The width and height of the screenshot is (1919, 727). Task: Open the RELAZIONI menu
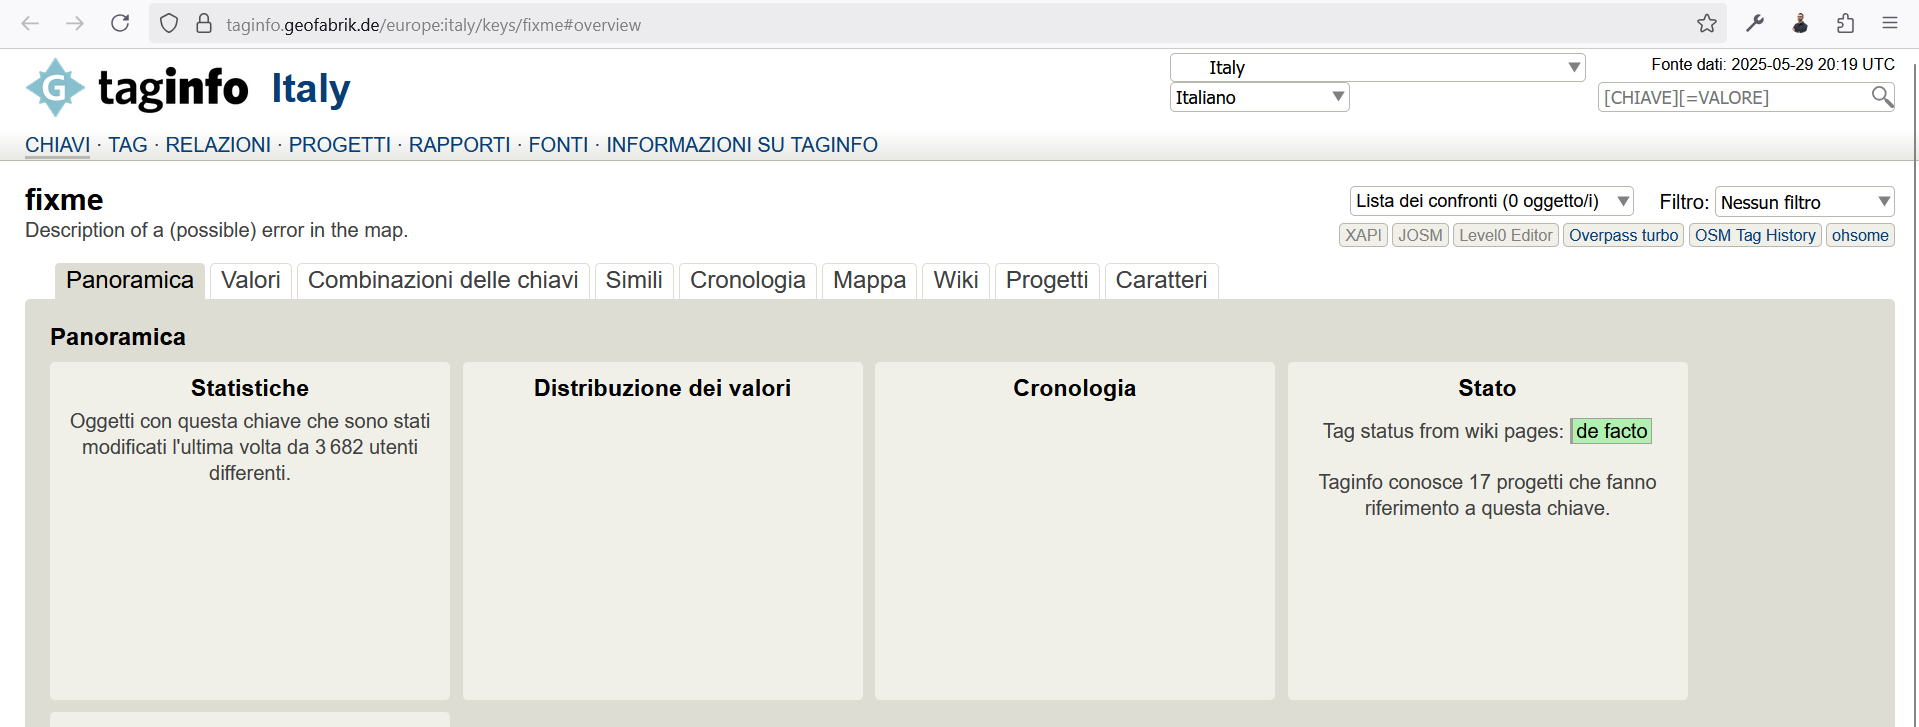[x=218, y=145]
